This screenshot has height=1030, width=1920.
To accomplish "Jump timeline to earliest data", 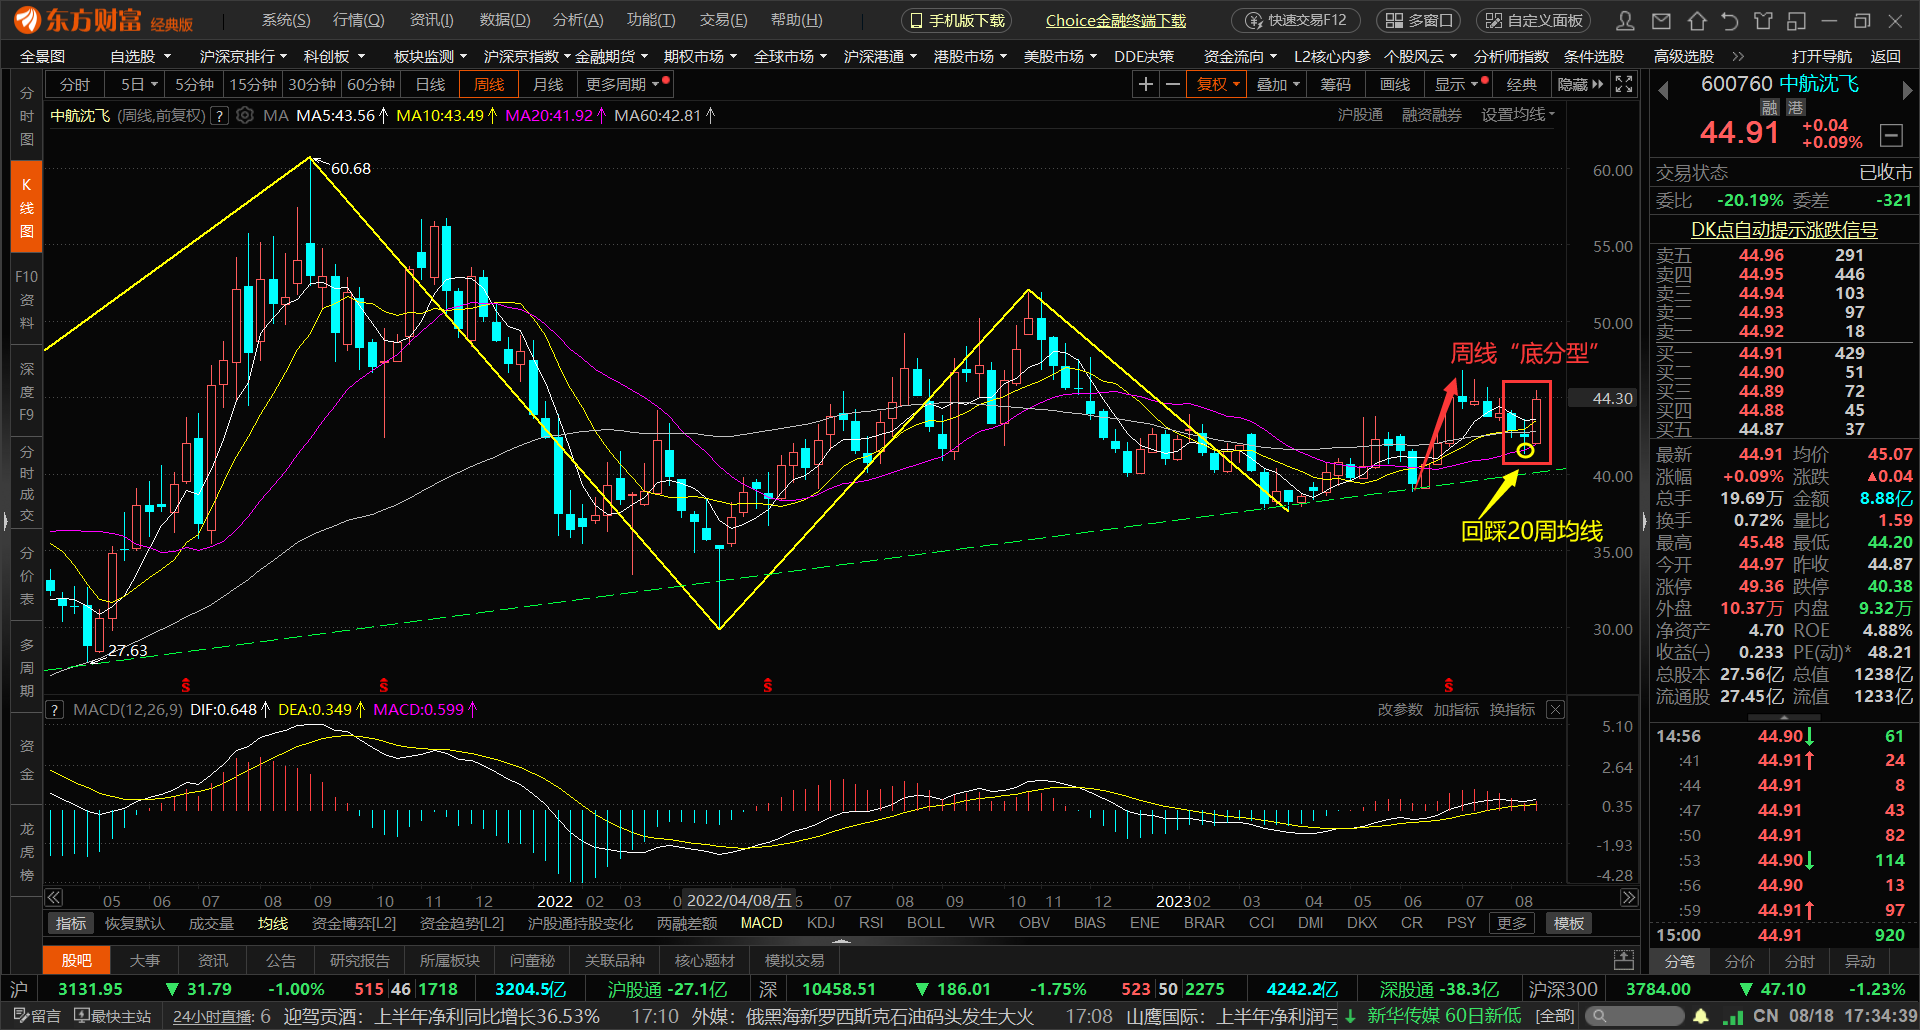I will pyautogui.click(x=54, y=898).
